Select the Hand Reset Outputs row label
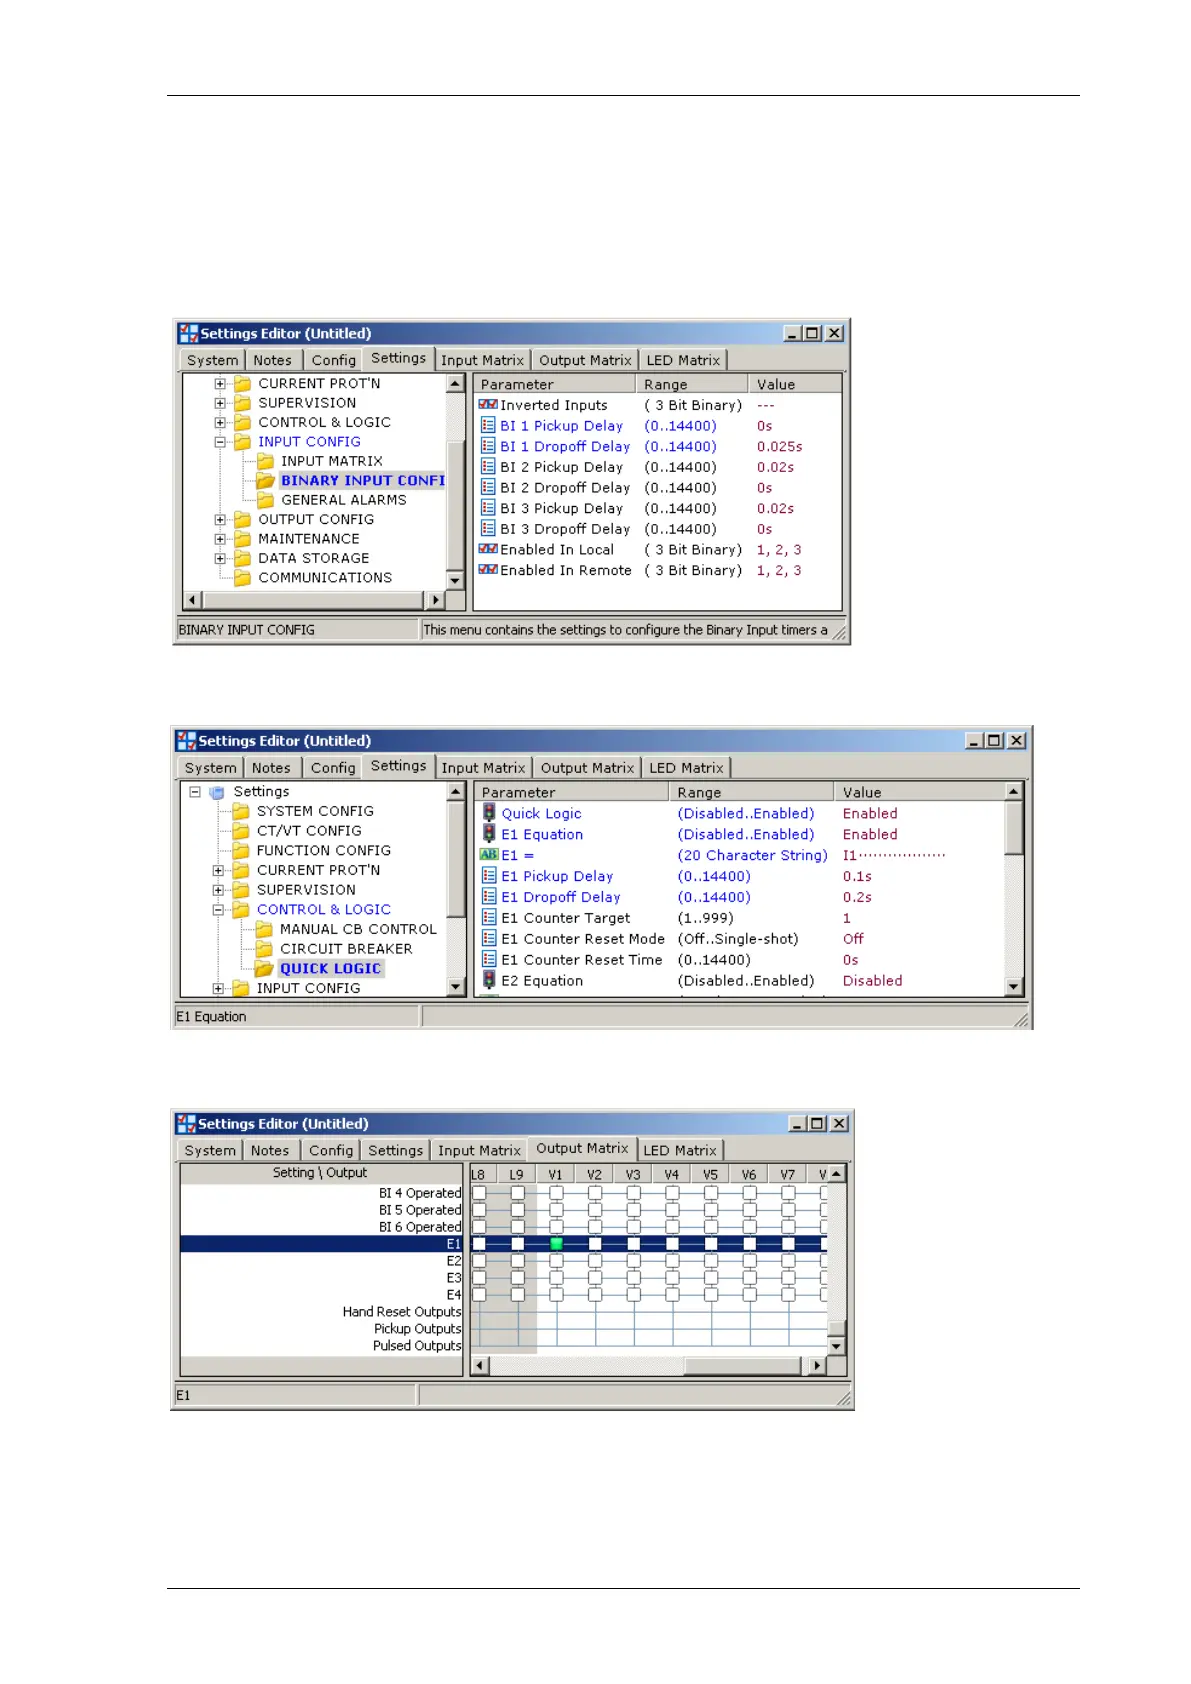Screen dimensions: 1191x1684 pyautogui.click(x=402, y=1312)
